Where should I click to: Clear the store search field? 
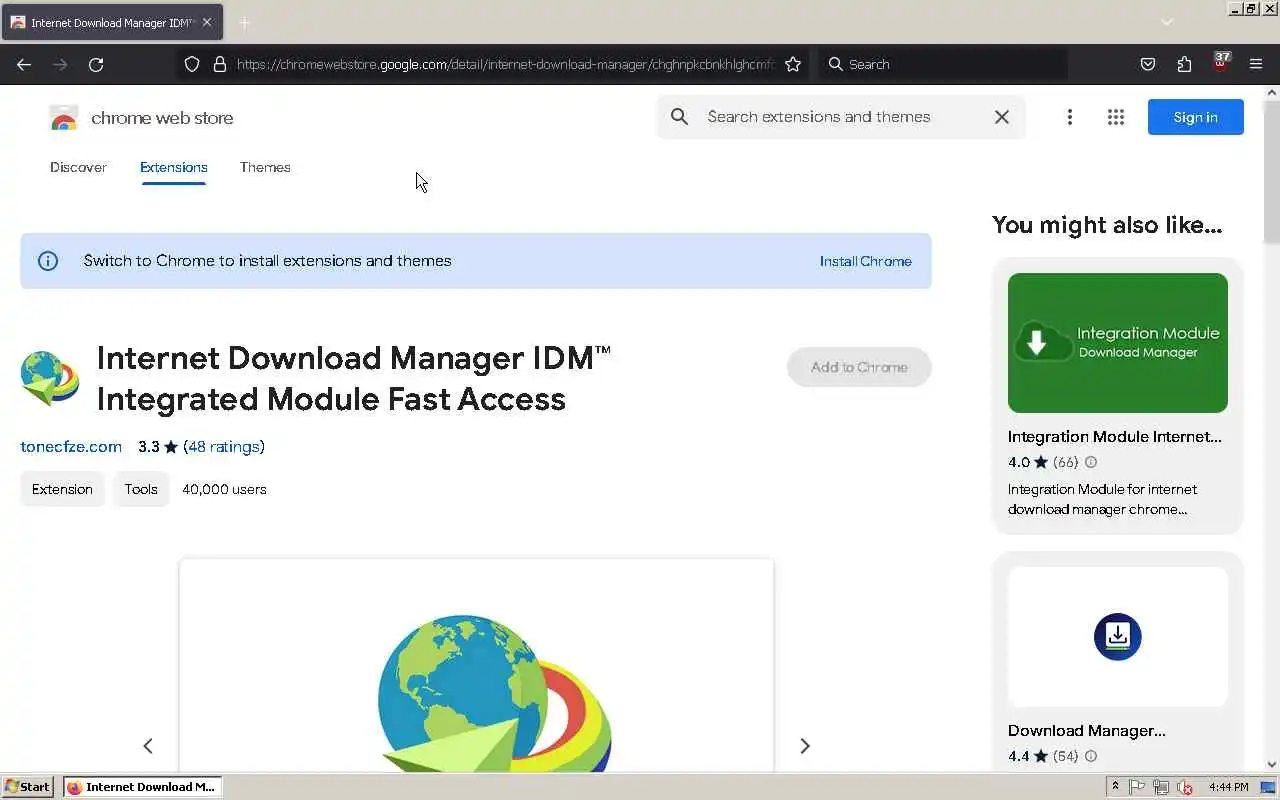point(1001,117)
